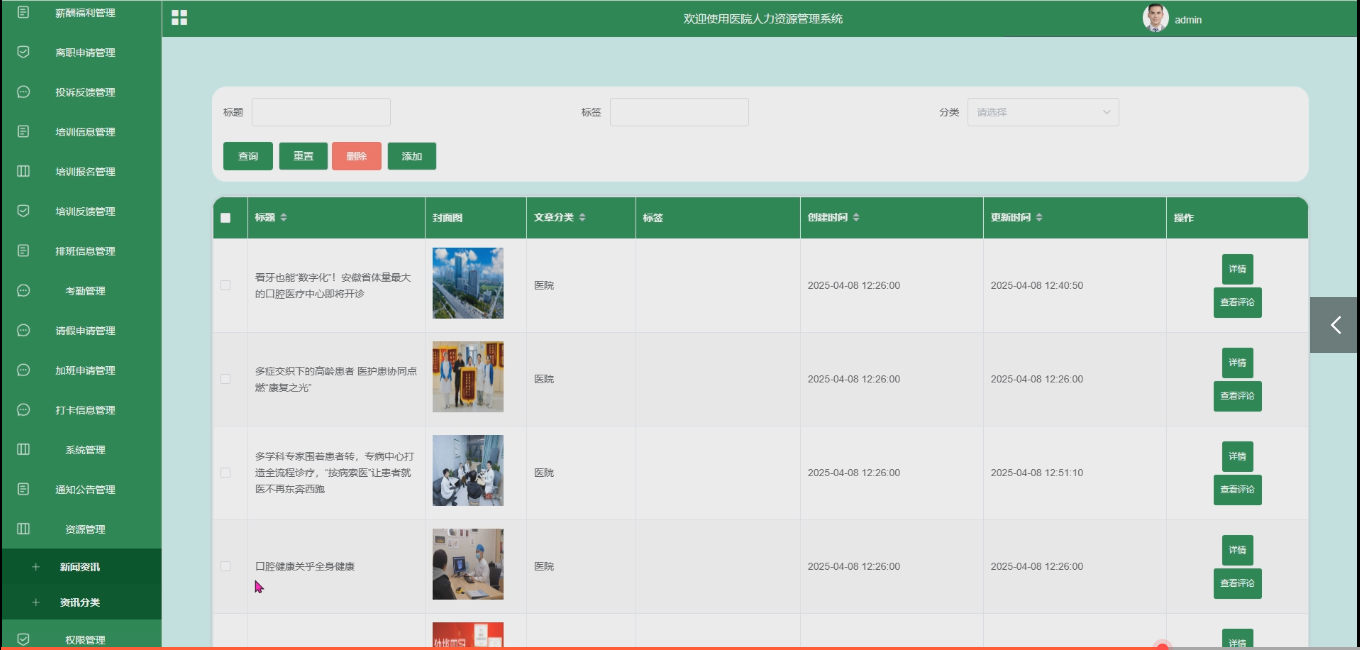The image size is (1360, 650).
Task: Focus the 标题 search input field
Action: click(x=321, y=112)
